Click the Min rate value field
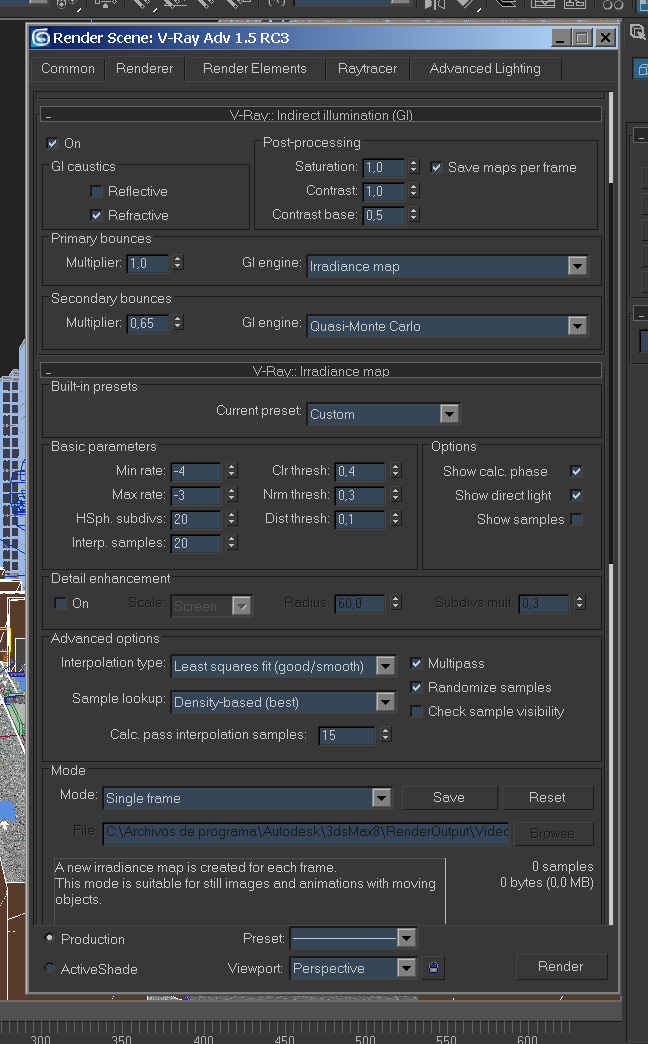 tap(196, 471)
